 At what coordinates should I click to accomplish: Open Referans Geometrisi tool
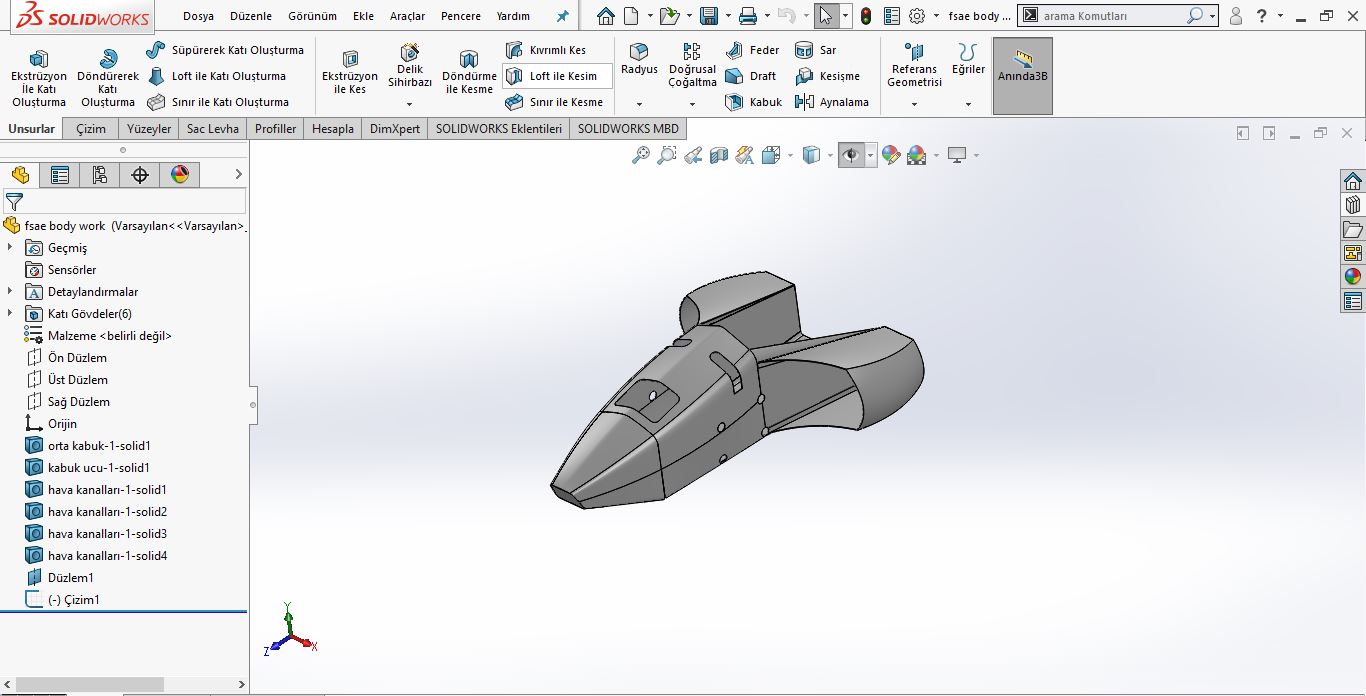click(914, 66)
